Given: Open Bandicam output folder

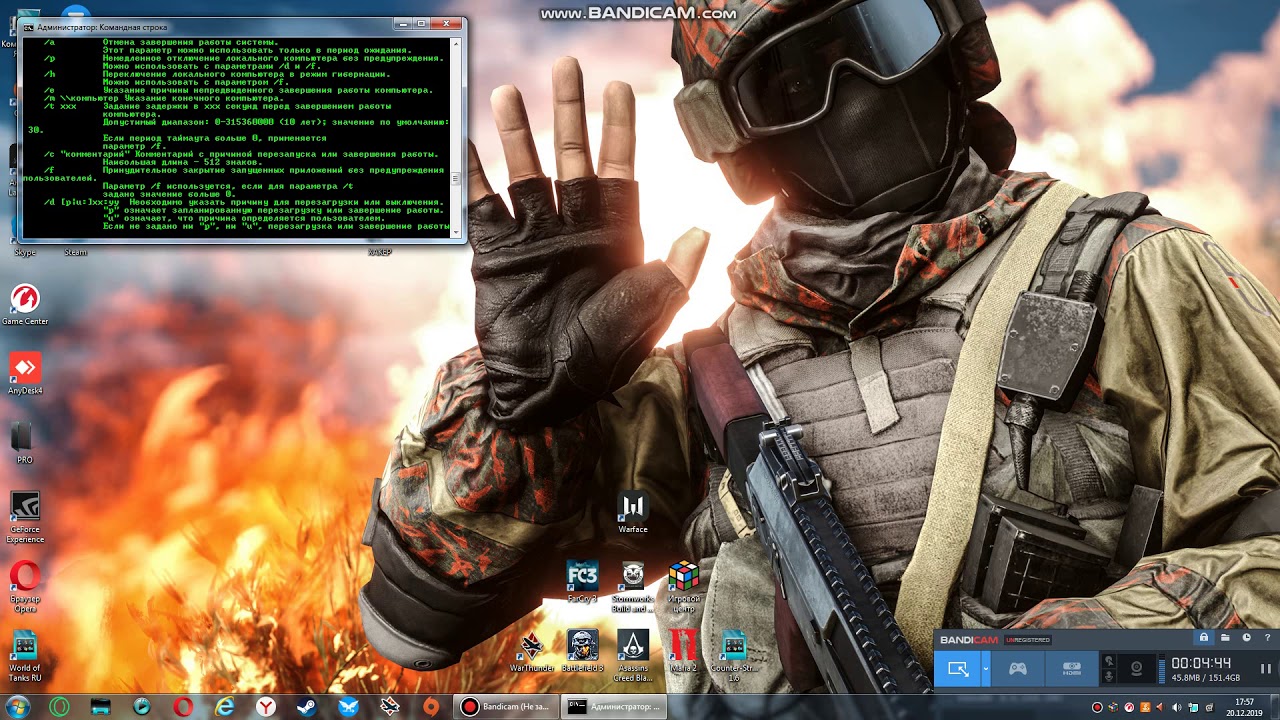Looking at the screenshot, I should tap(1225, 638).
